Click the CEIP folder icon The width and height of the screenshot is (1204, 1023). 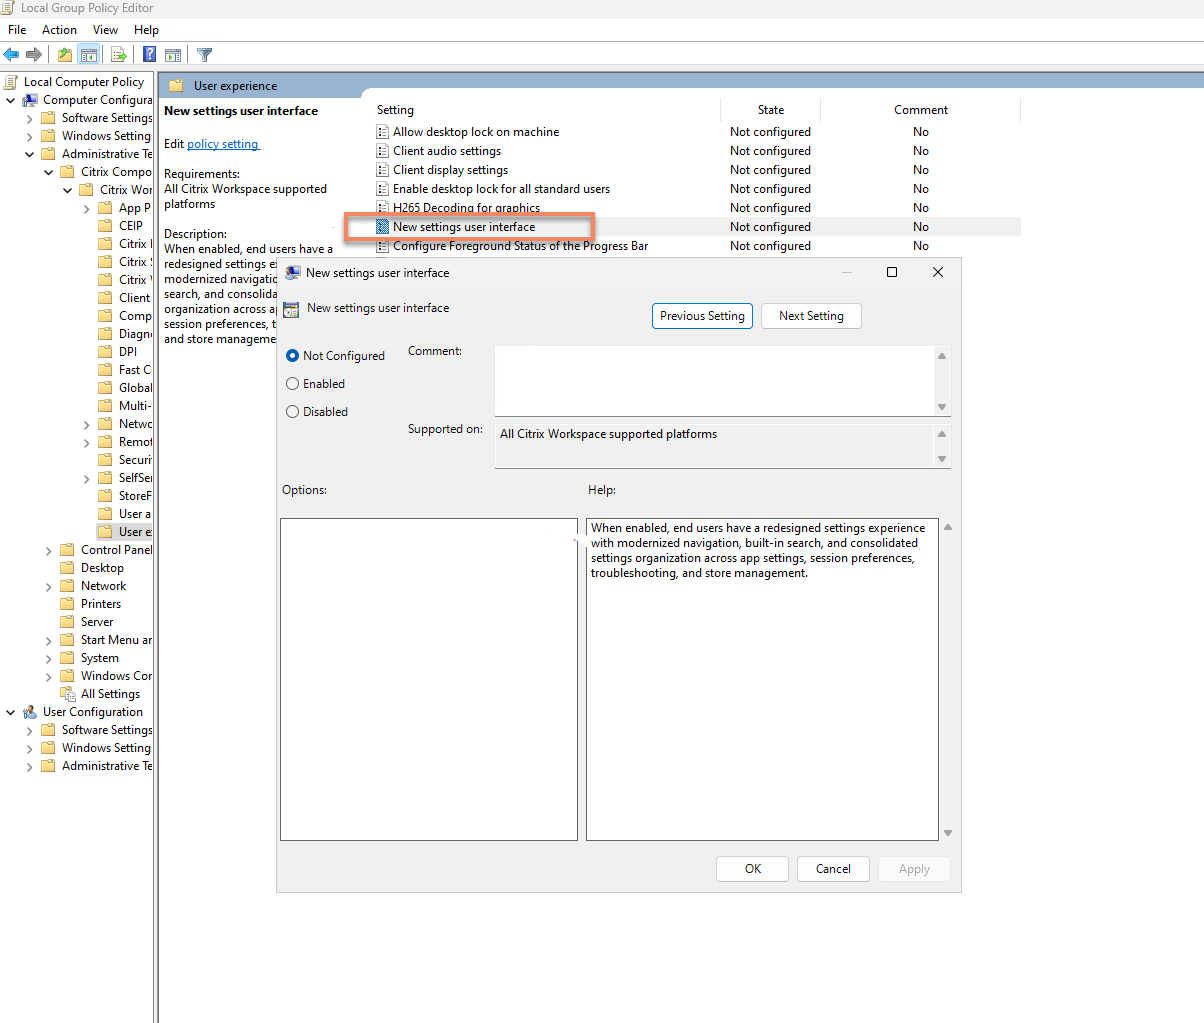[105, 226]
